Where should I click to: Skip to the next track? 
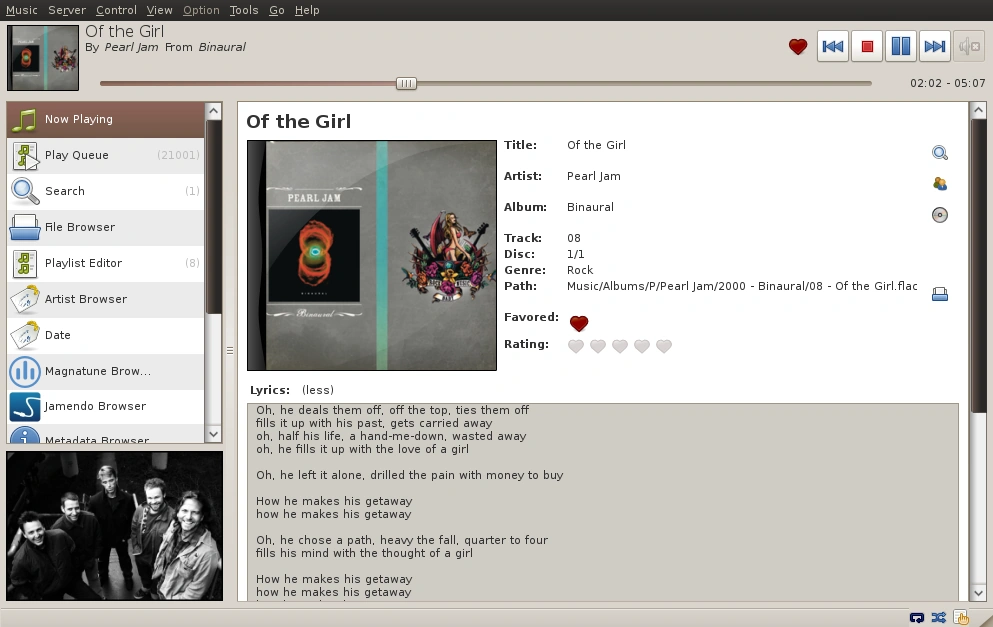click(935, 46)
